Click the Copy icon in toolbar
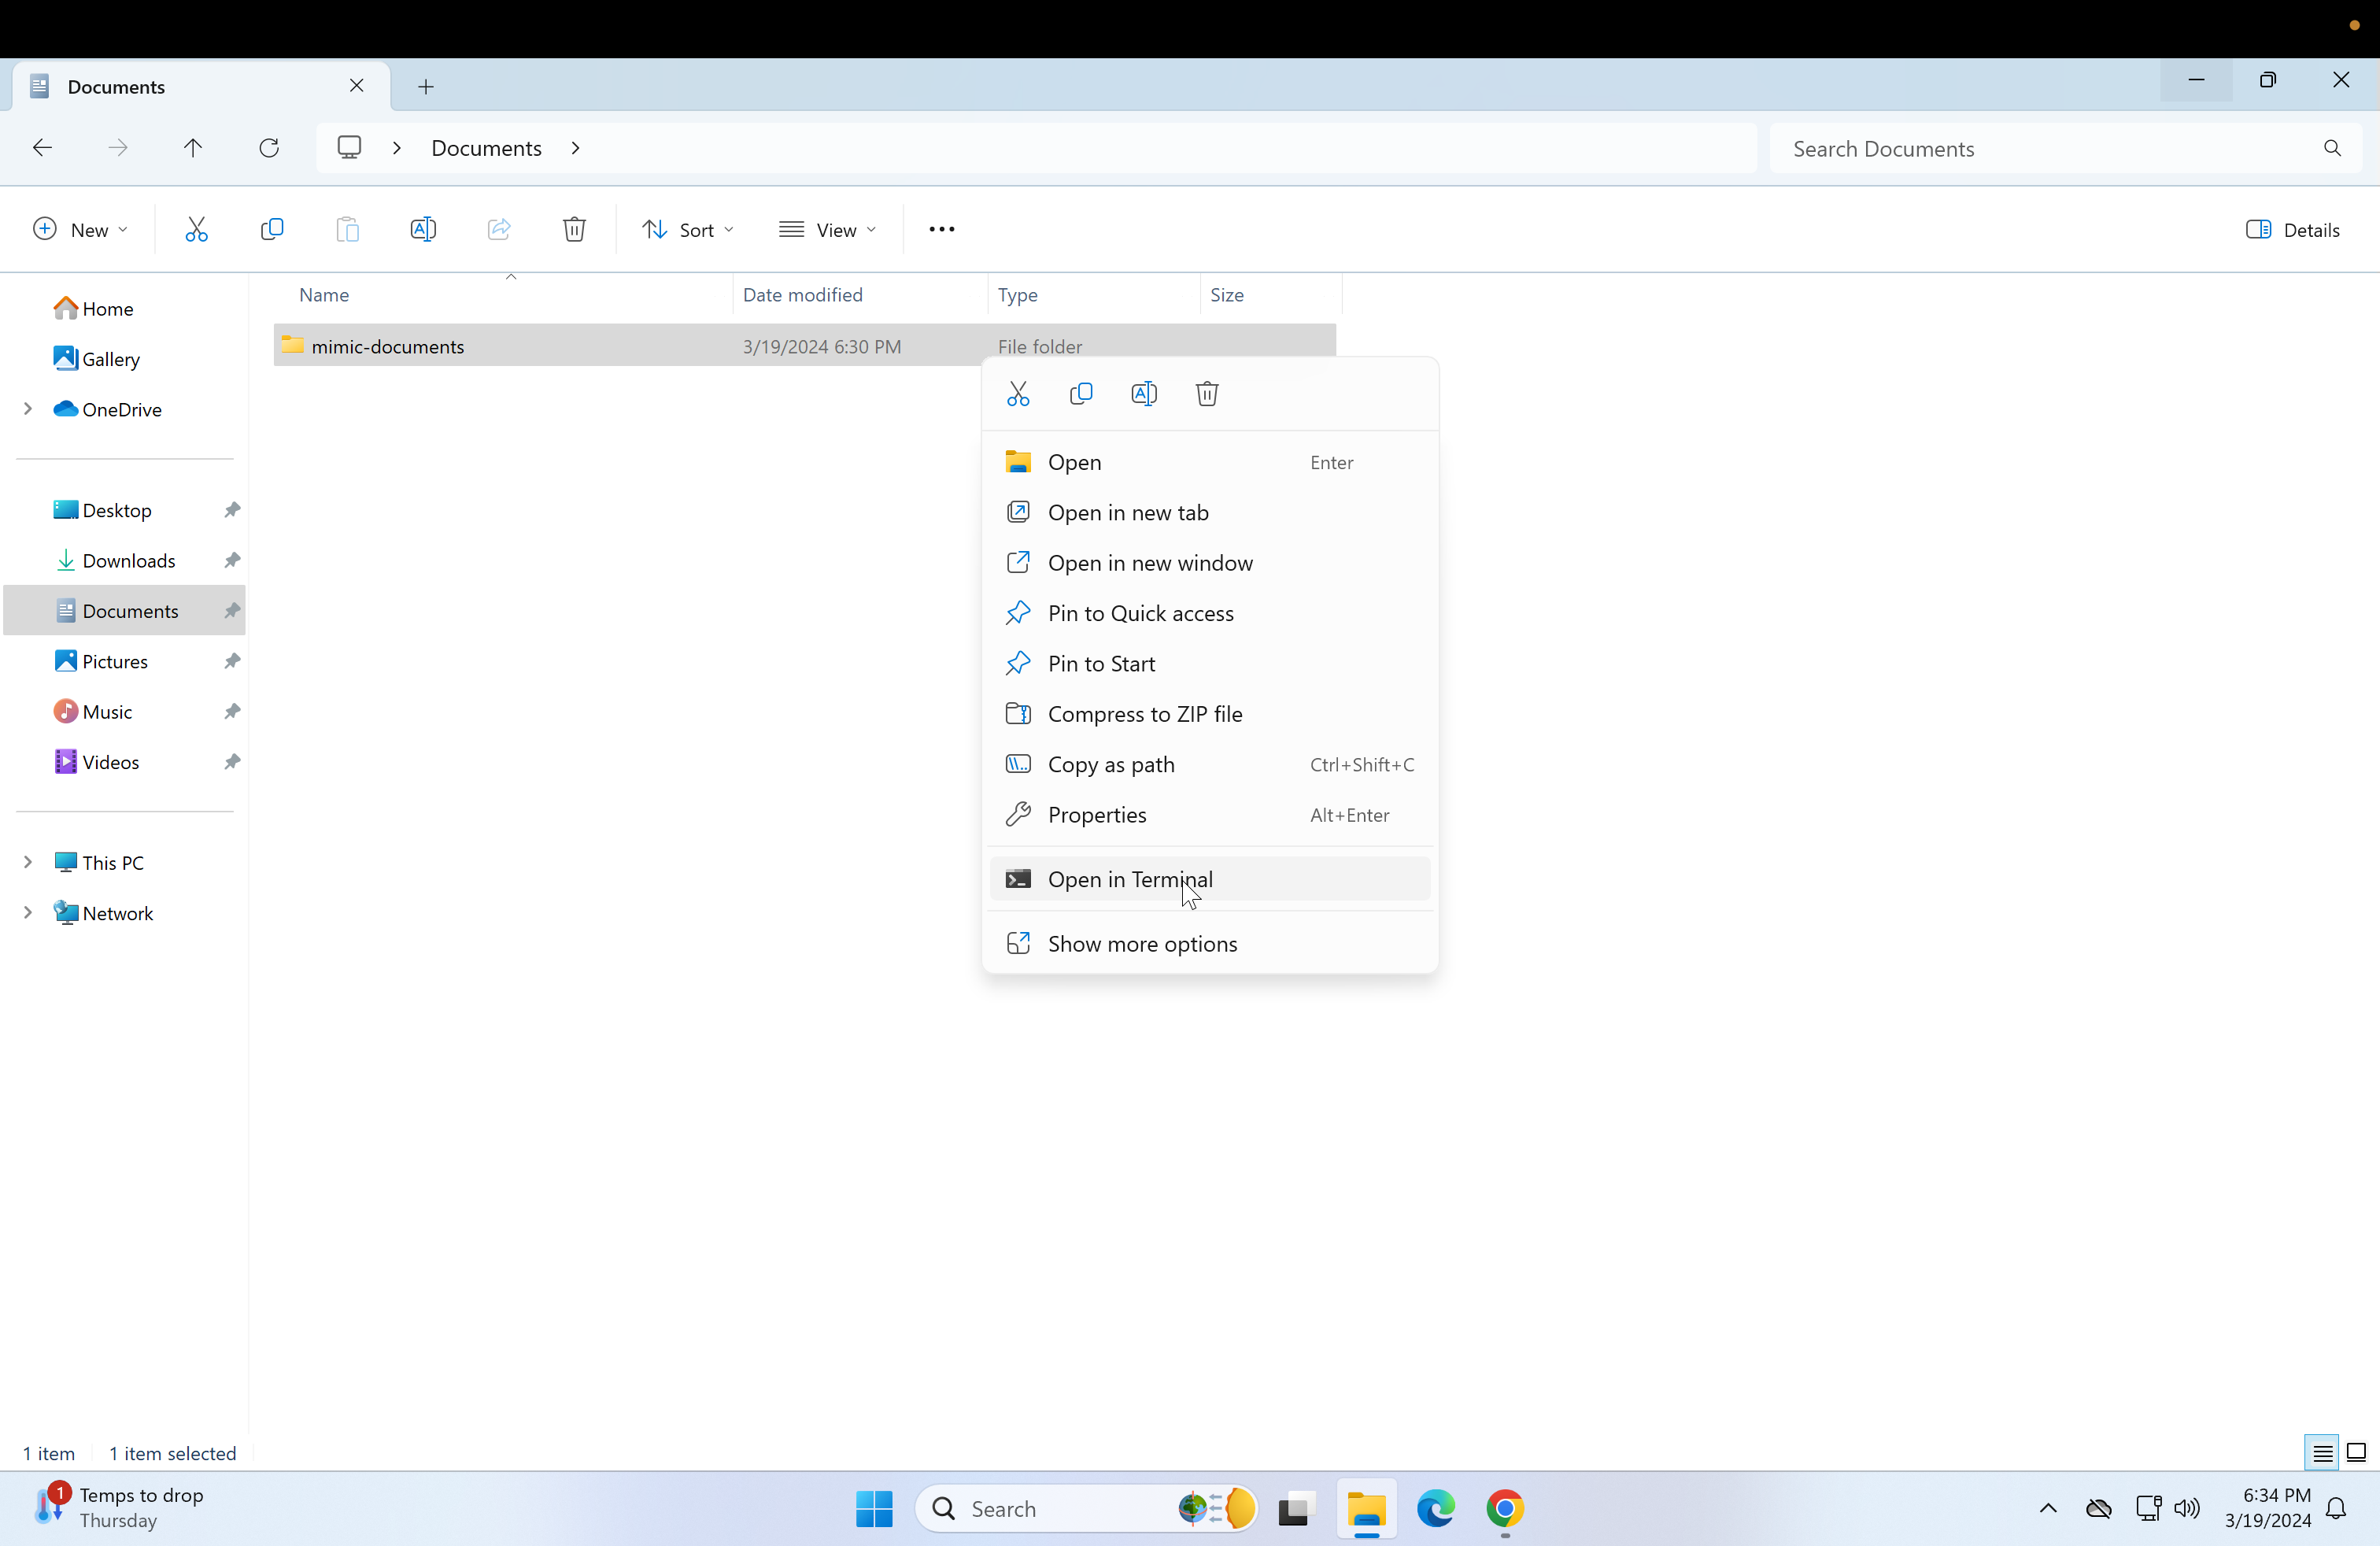The width and height of the screenshot is (2380, 1546). [x=271, y=229]
